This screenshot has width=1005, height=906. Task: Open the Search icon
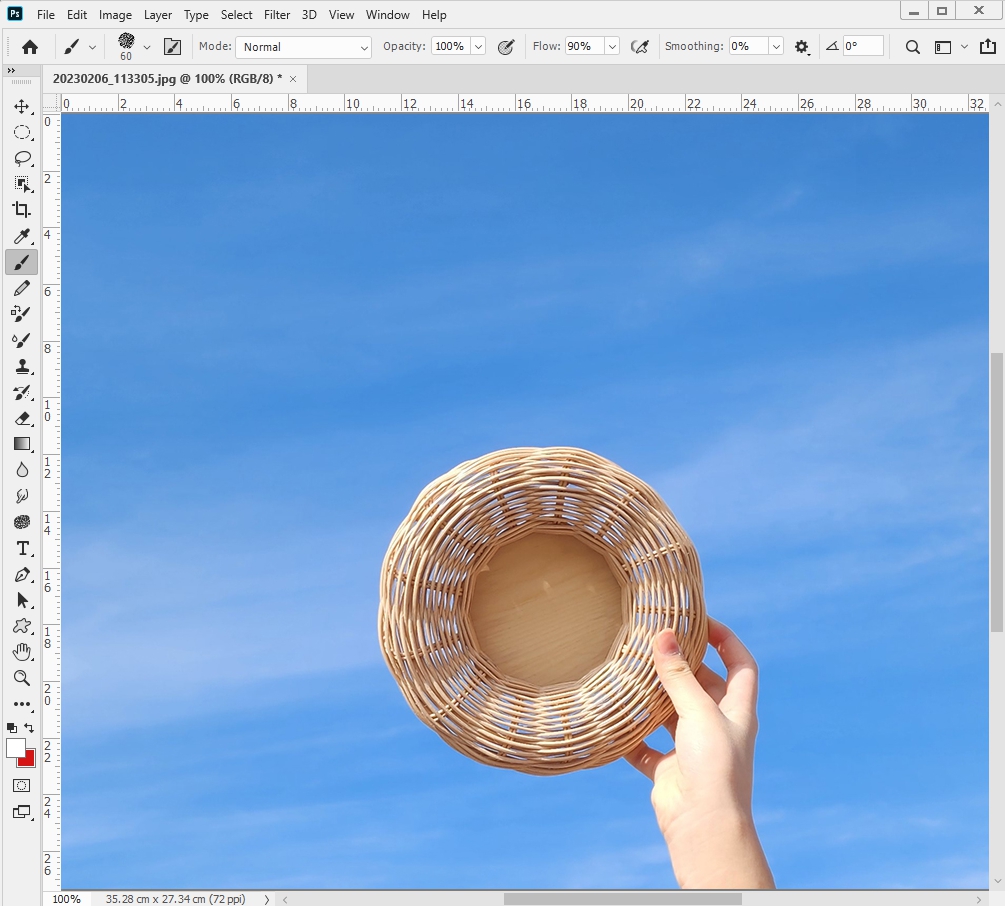(913, 47)
